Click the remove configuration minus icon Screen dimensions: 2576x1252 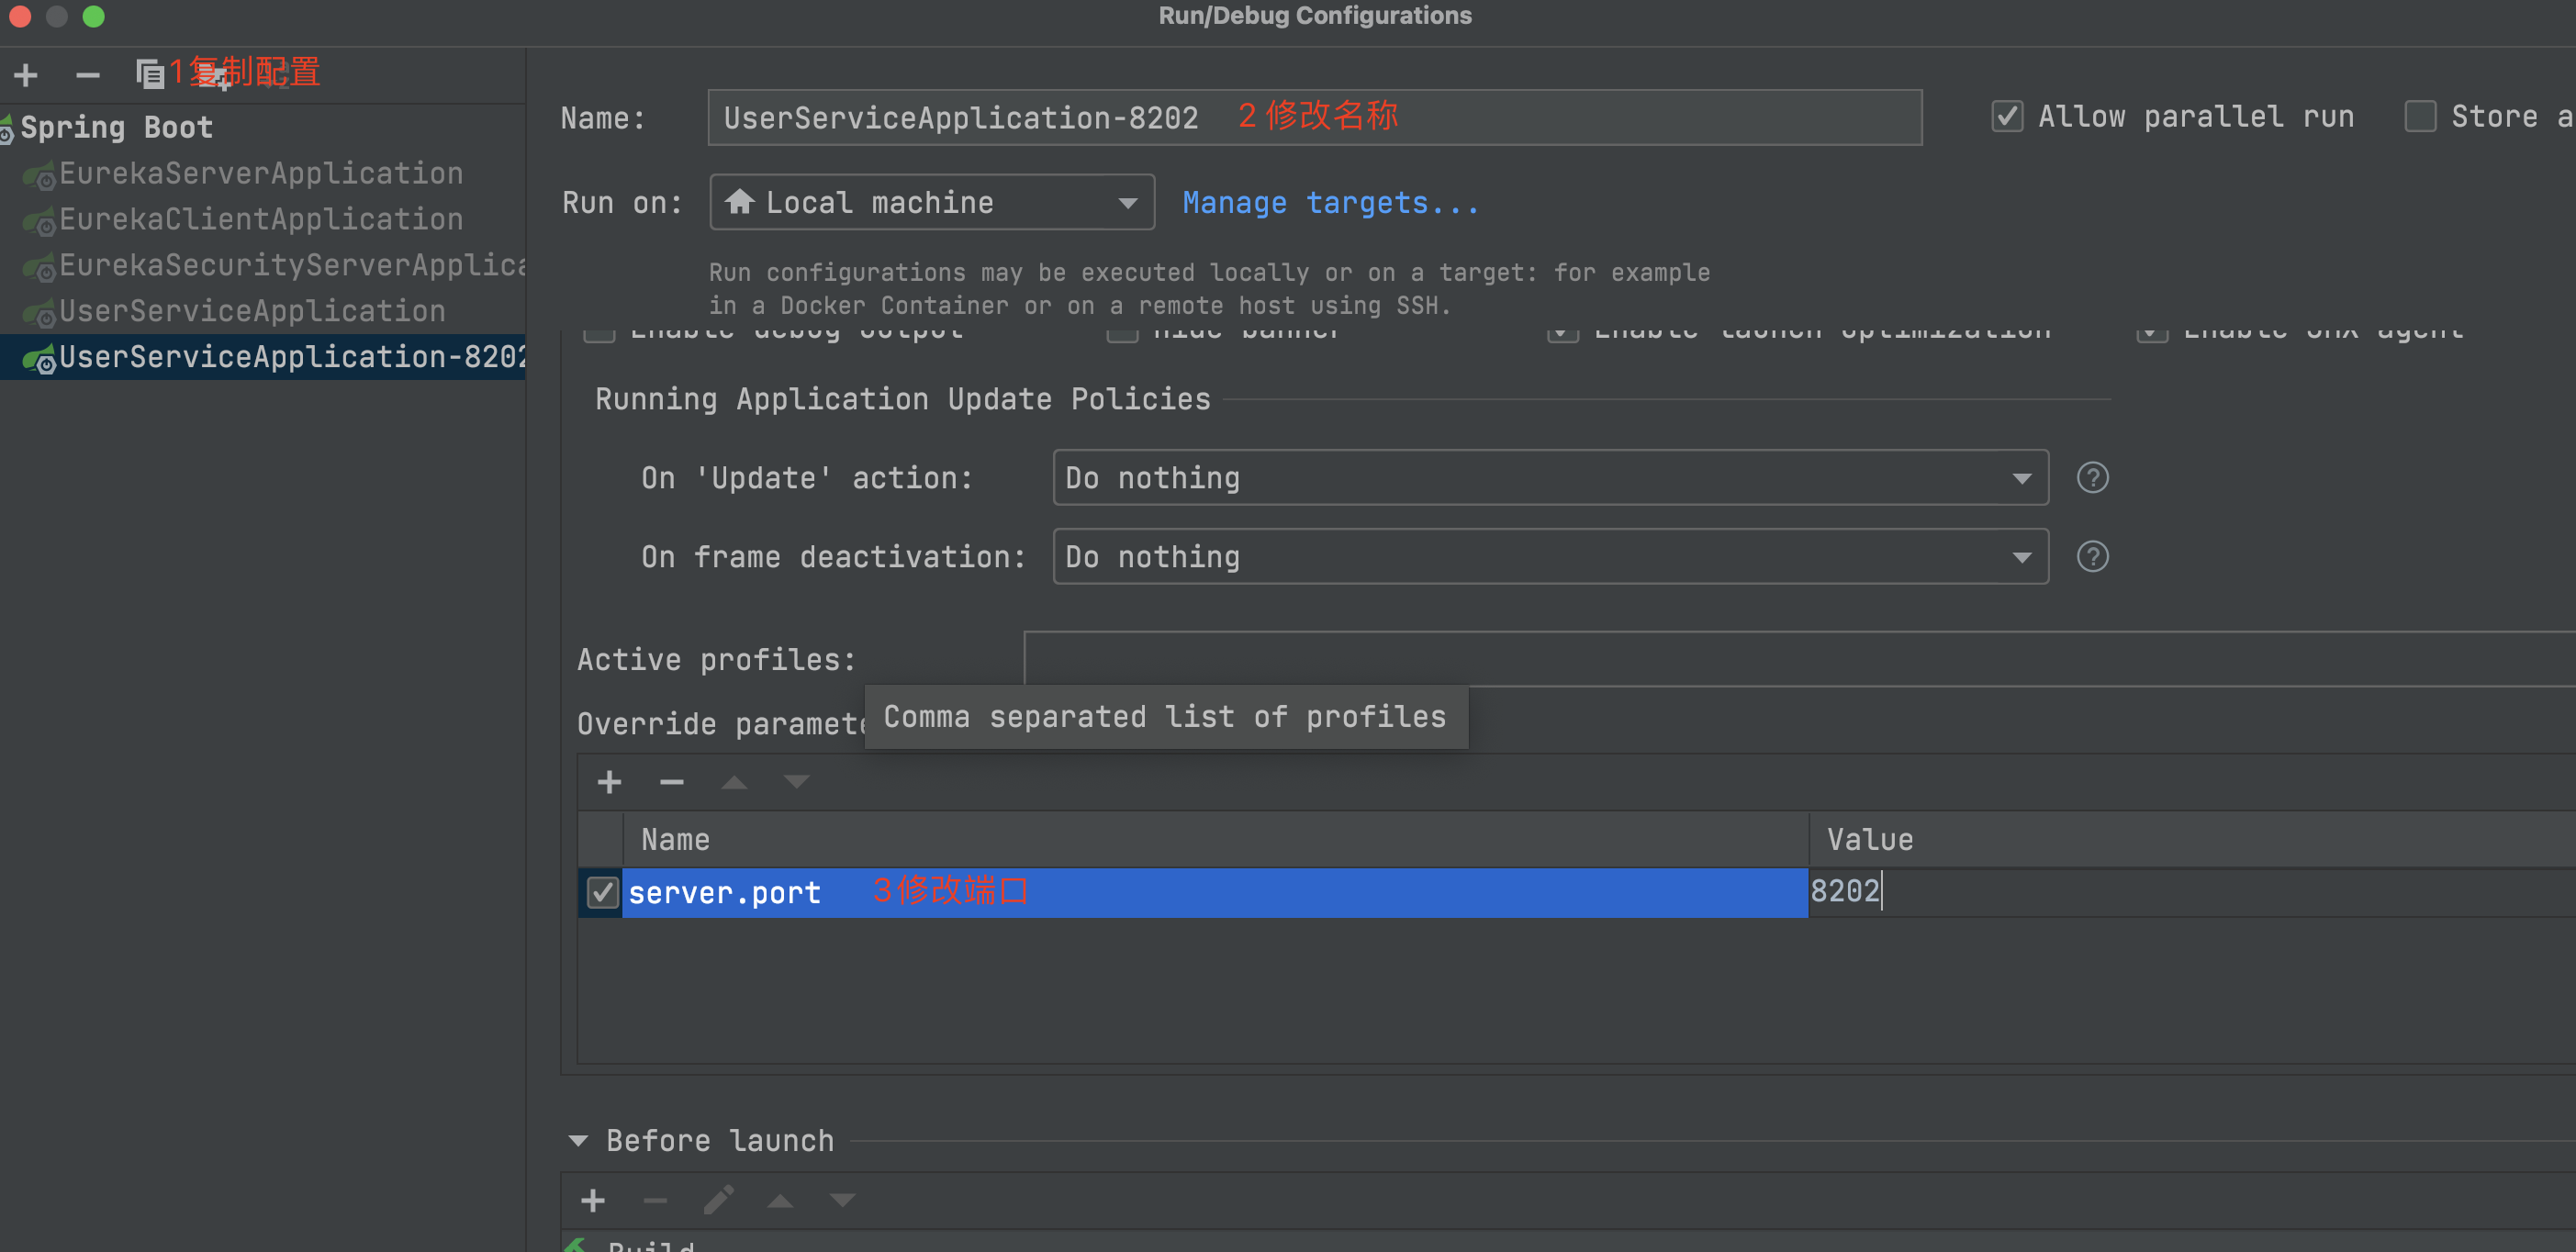coord(88,74)
